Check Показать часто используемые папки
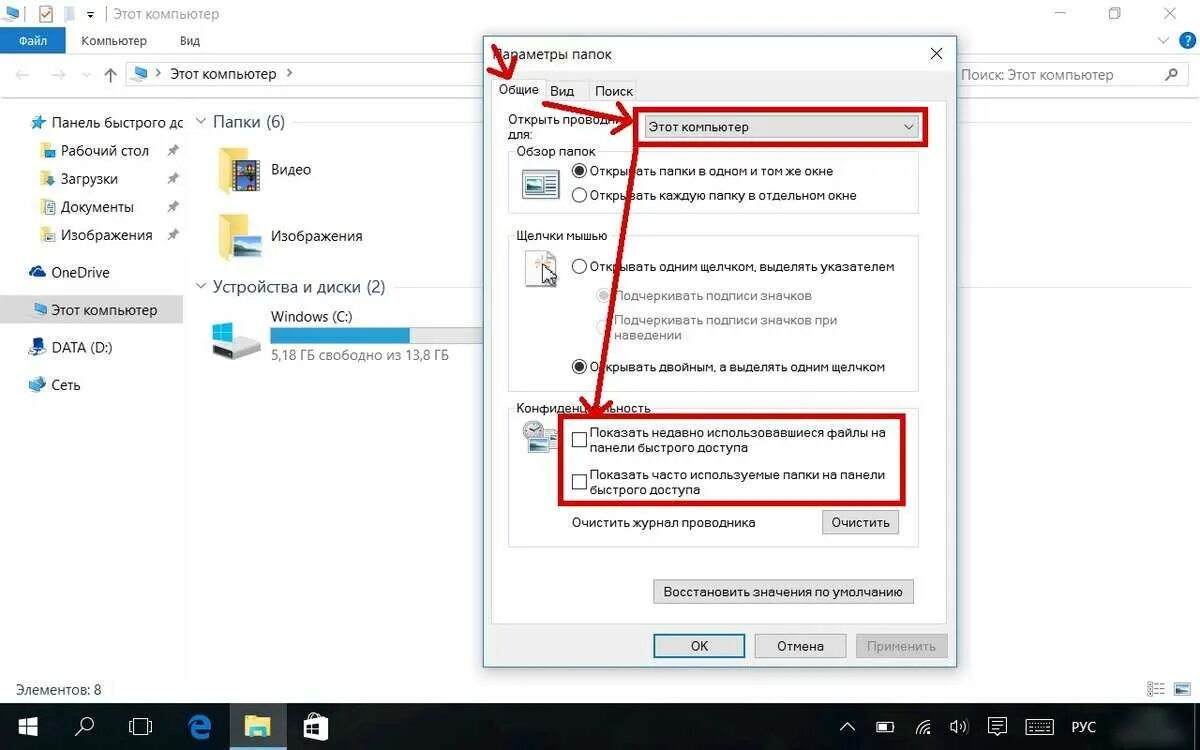 tap(579, 482)
